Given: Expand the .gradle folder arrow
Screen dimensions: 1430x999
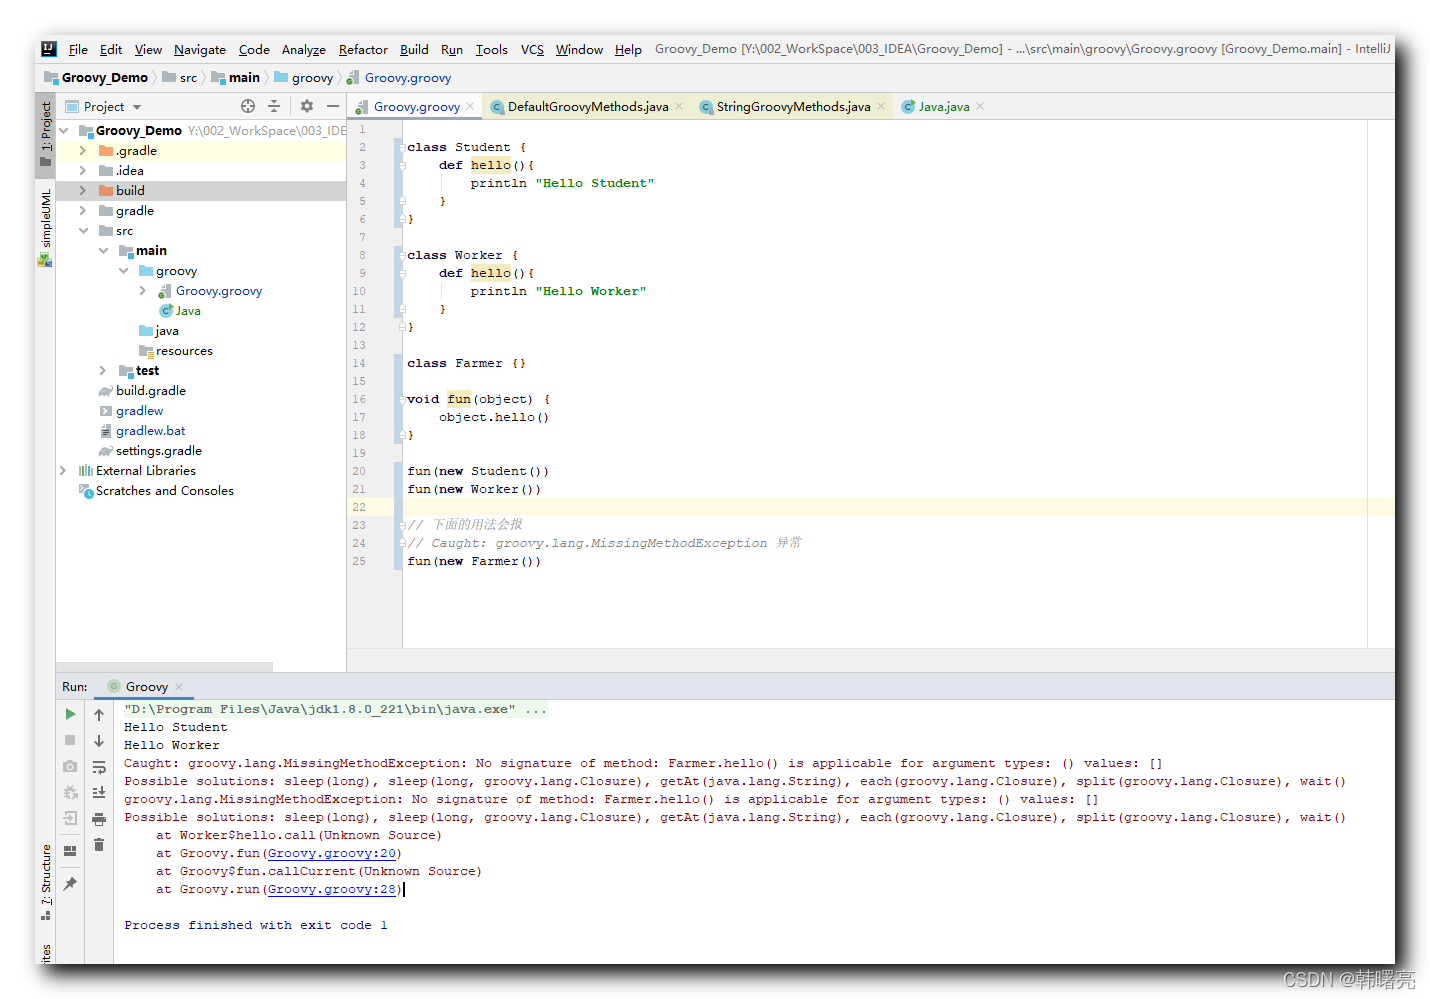Looking at the screenshot, I should pyautogui.click(x=83, y=151).
